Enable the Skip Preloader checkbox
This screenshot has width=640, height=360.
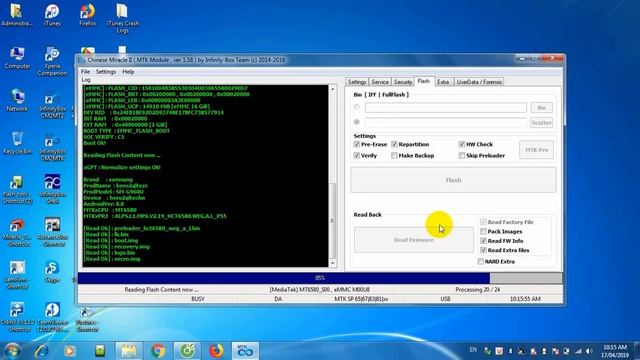[x=462, y=156]
